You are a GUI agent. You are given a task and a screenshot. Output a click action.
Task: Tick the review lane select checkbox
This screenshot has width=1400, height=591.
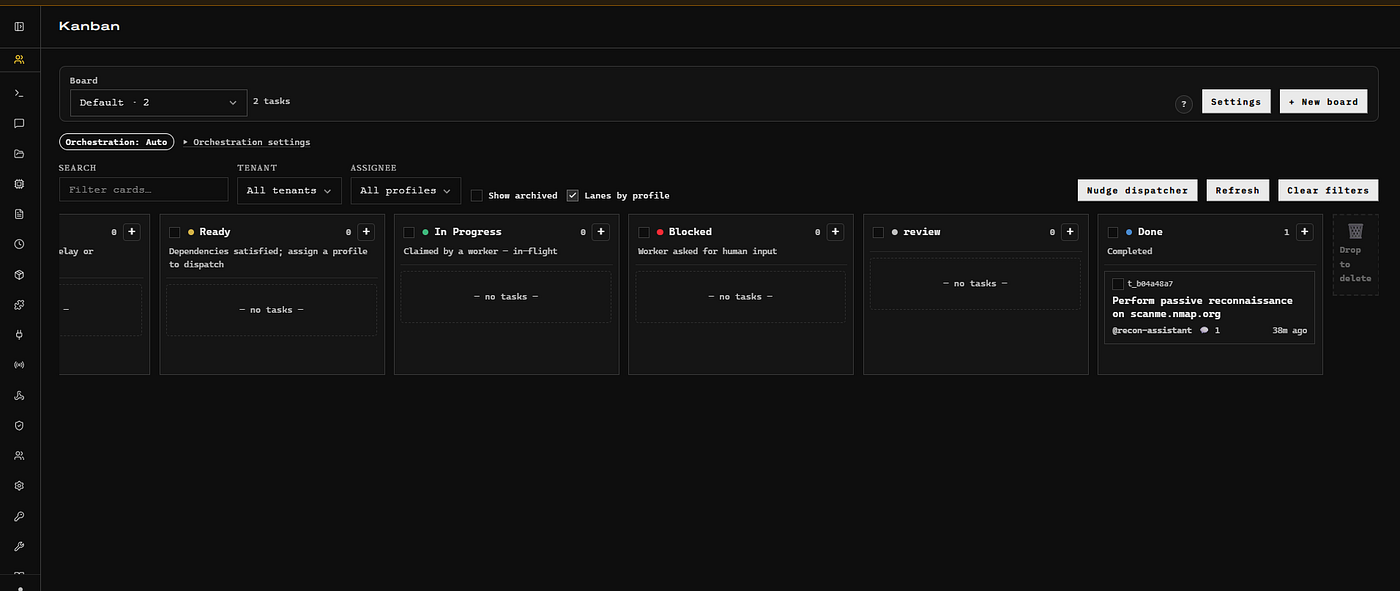coord(878,232)
